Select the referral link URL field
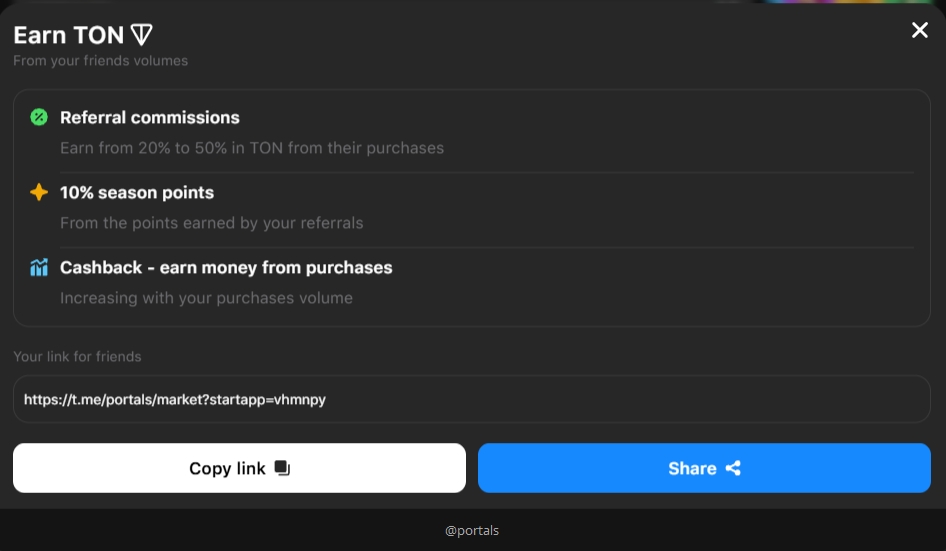Screen dimensions: 946x551 coord(471,399)
